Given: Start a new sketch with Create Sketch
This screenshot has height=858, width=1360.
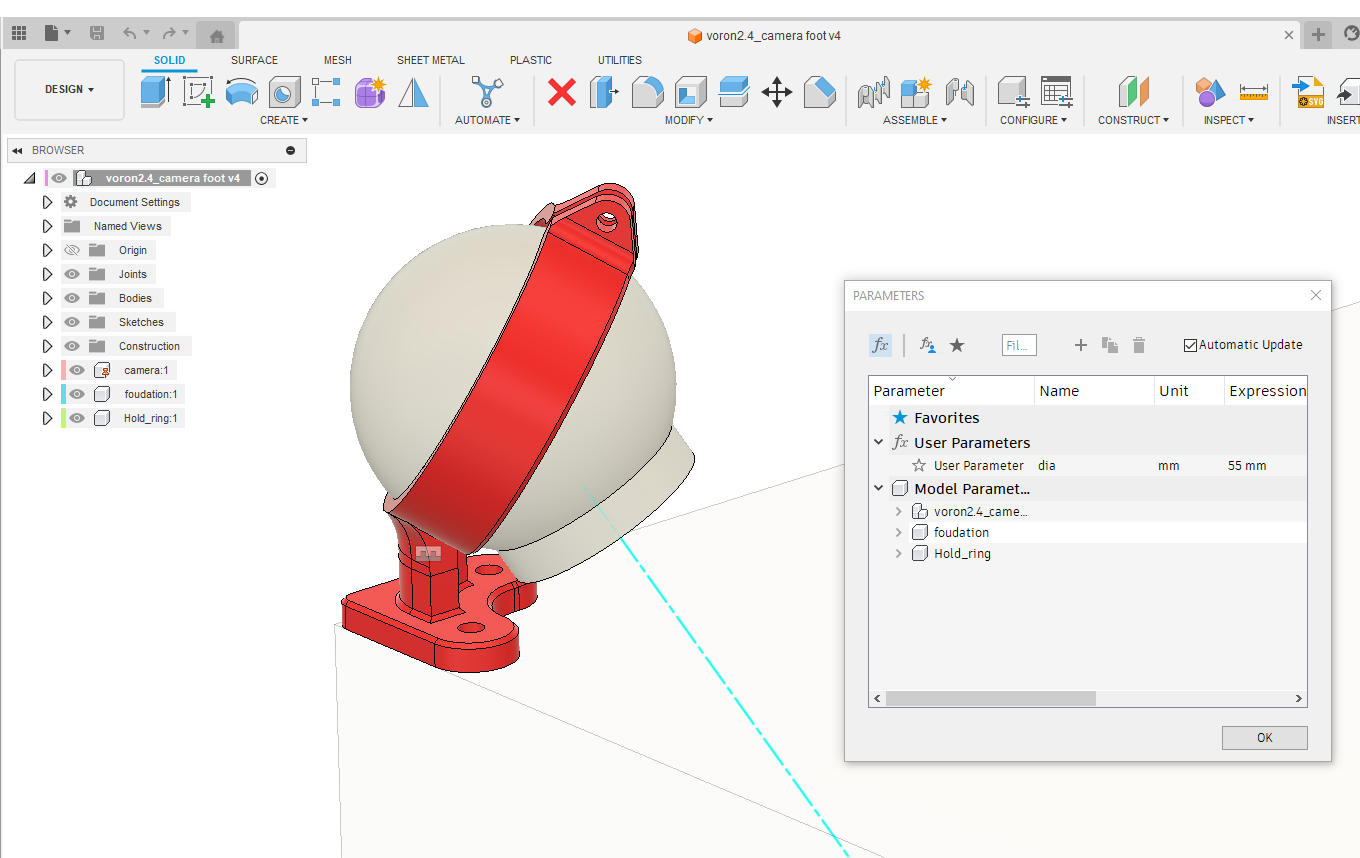Looking at the screenshot, I should pyautogui.click(x=198, y=92).
